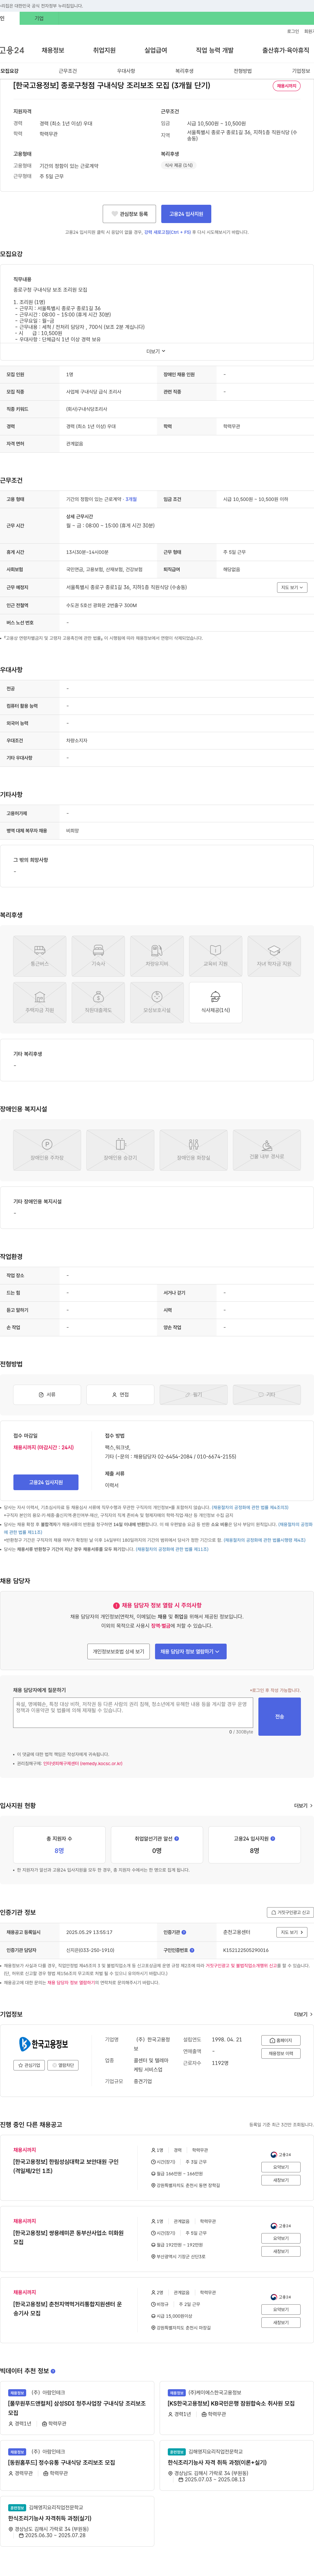Click 새창보기 for 병원레이온 동부산사업소 job
314x2576 pixels.
(x=281, y=2251)
